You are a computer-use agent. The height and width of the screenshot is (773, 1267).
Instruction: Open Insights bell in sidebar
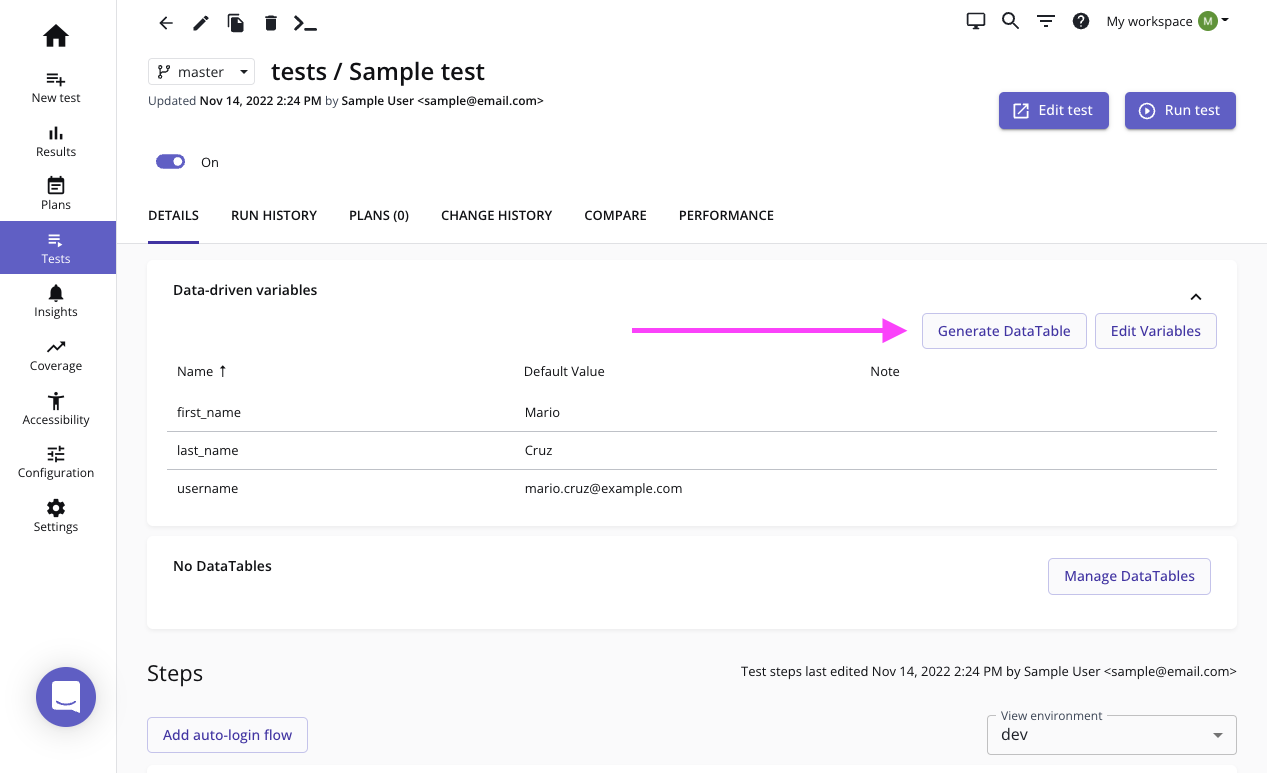pyautogui.click(x=56, y=301)
